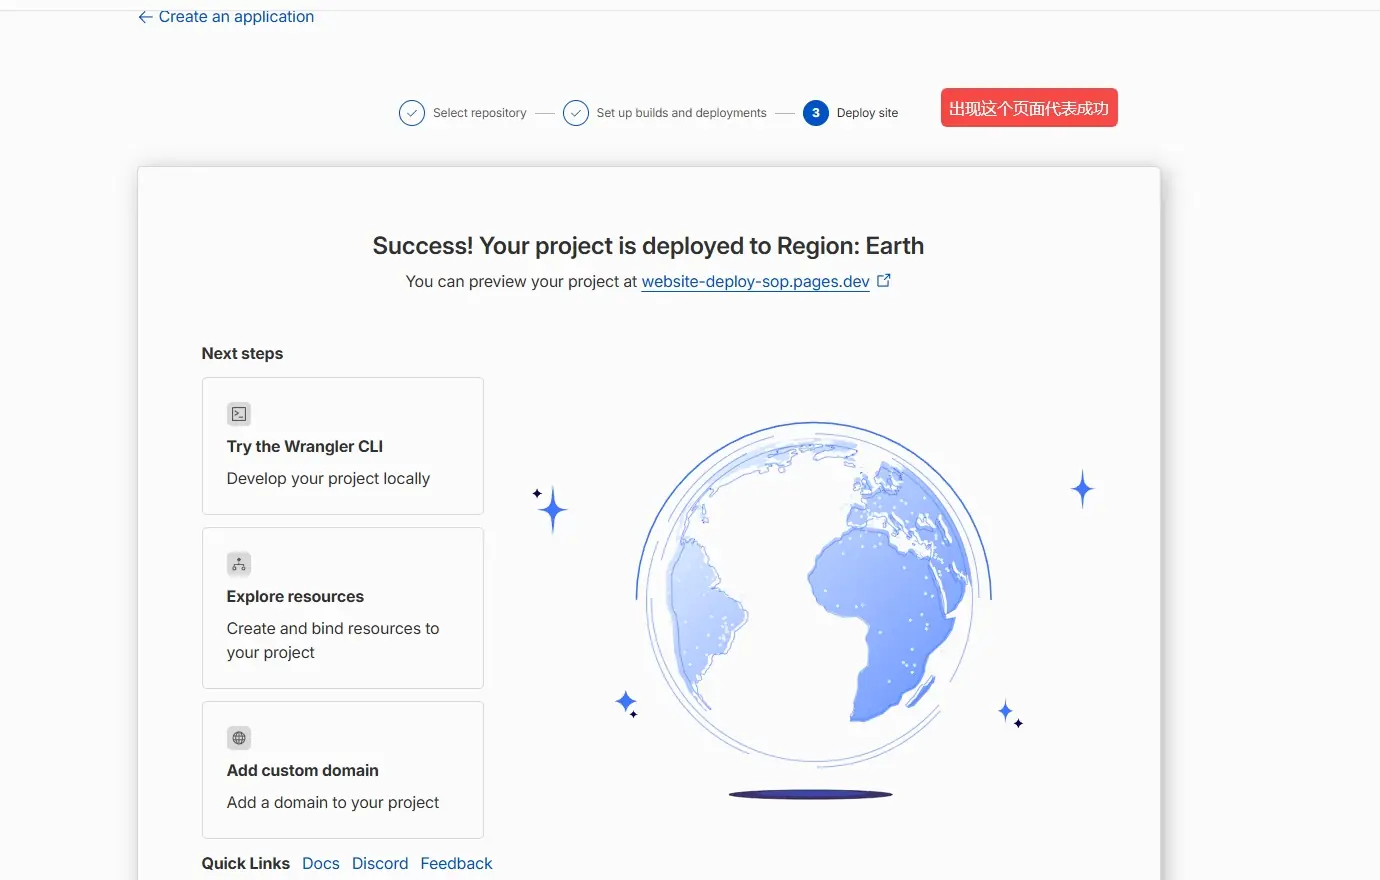Screen dimensions: 1380x880
Task: Click the Explore resources tree icon
Action: 239,564
